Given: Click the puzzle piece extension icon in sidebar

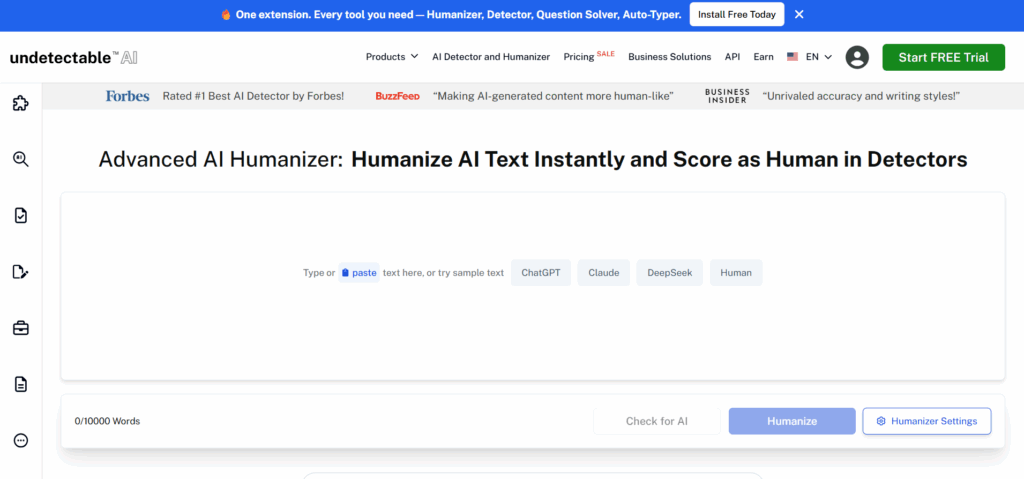Looking at the screenshot, I should tap(20, 103).
